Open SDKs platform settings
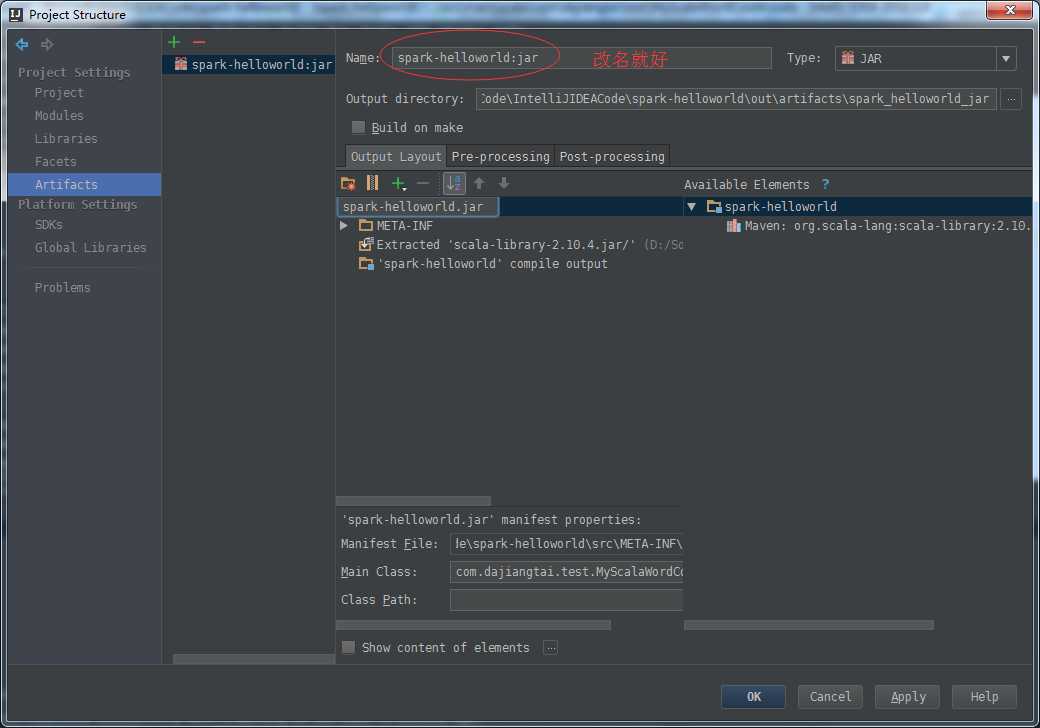1040x728 pixels. 48,224
